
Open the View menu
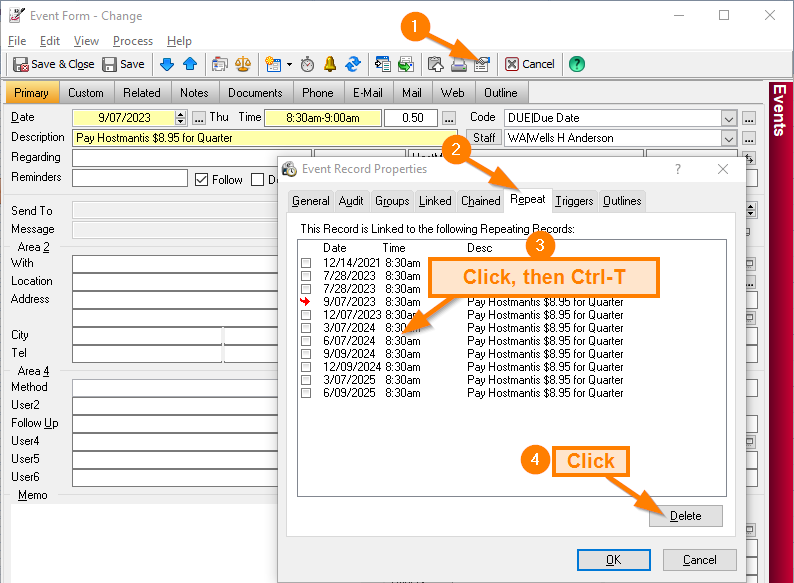pyautogui.click(x=86, y=41)
